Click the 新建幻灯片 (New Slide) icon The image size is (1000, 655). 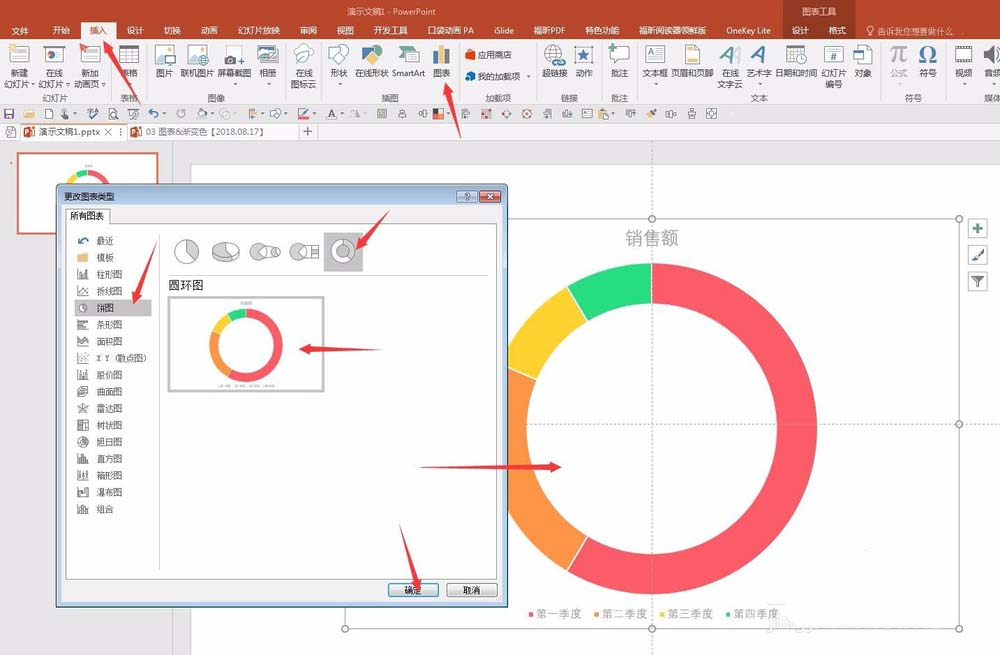click(x=19, y=55)
